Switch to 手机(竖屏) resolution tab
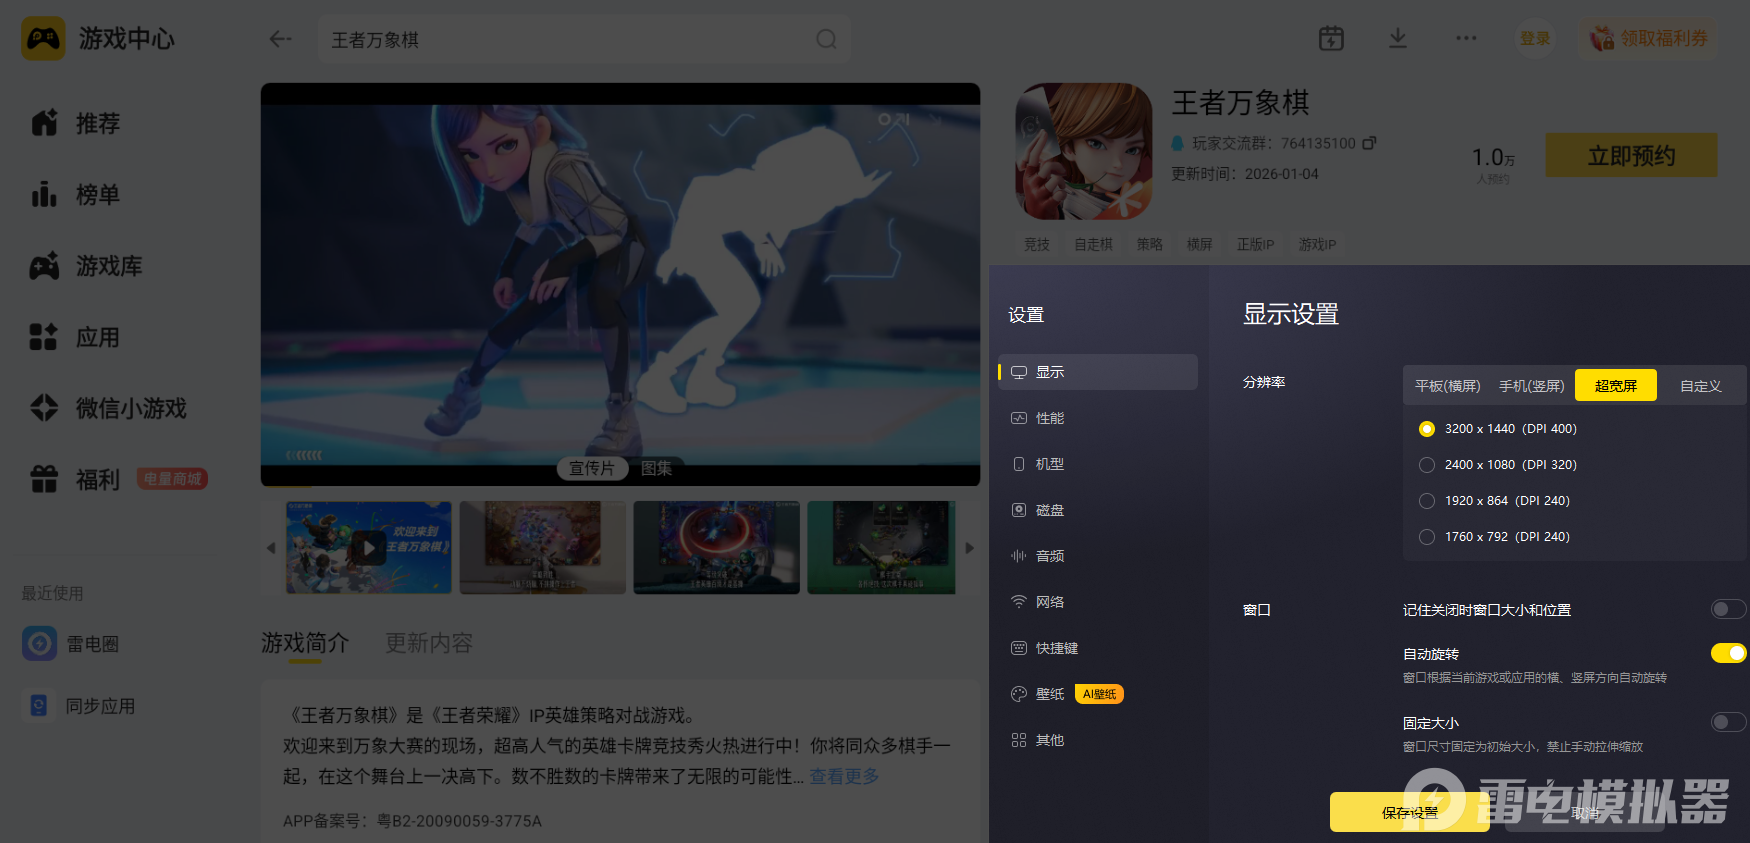The height and width of the screenshot is (843, 1750). [x=1531, y=386]
